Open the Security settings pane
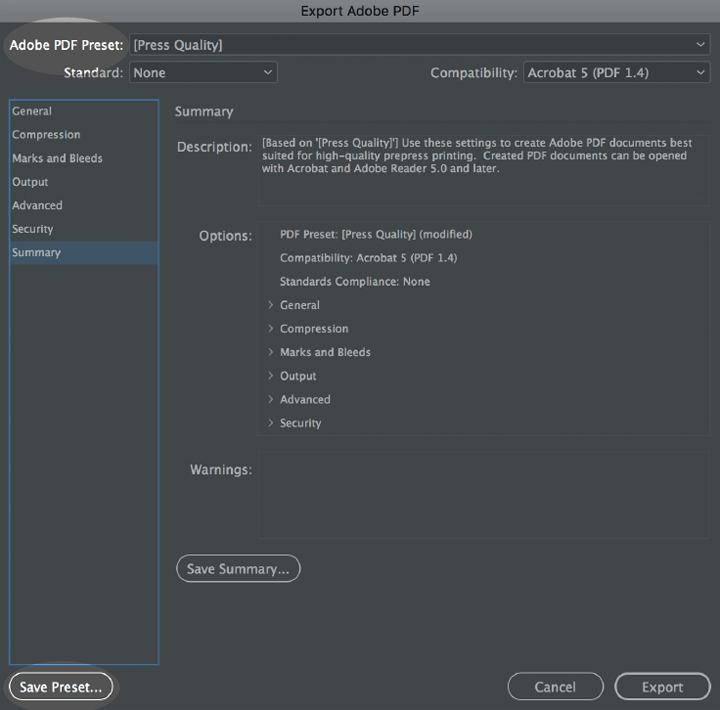Image resolution: width=720 pixels, height=710 pixels. click(33, 229)
